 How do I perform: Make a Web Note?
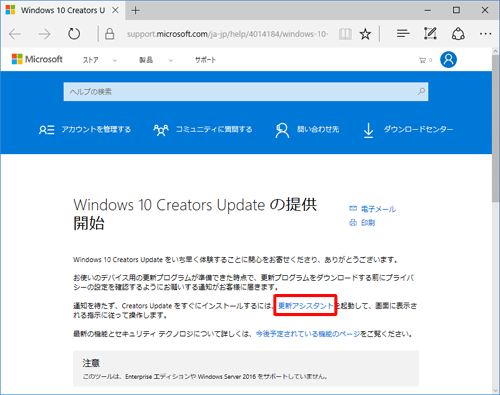[430, 33]
